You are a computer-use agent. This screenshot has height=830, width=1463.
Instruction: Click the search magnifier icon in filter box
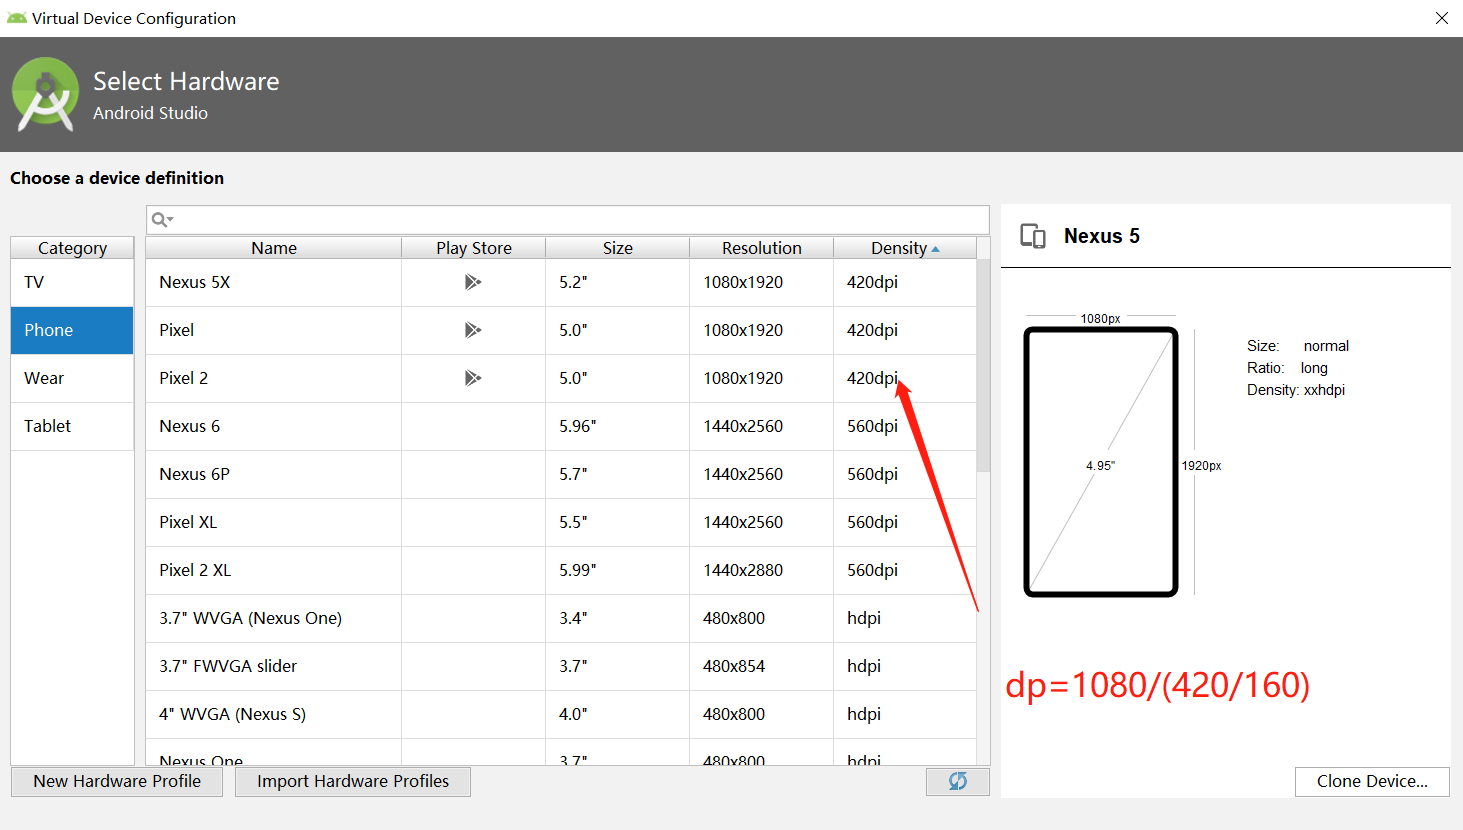(x=162, y=220)
